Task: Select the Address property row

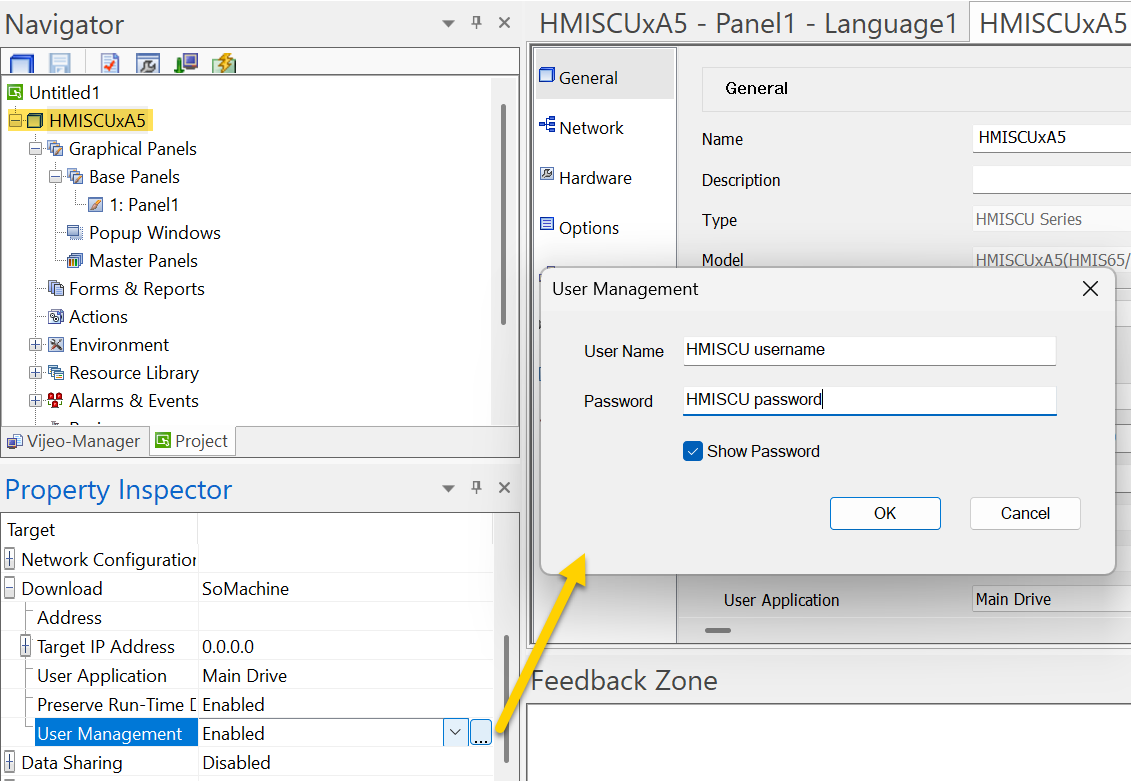Action: [248, 617]
